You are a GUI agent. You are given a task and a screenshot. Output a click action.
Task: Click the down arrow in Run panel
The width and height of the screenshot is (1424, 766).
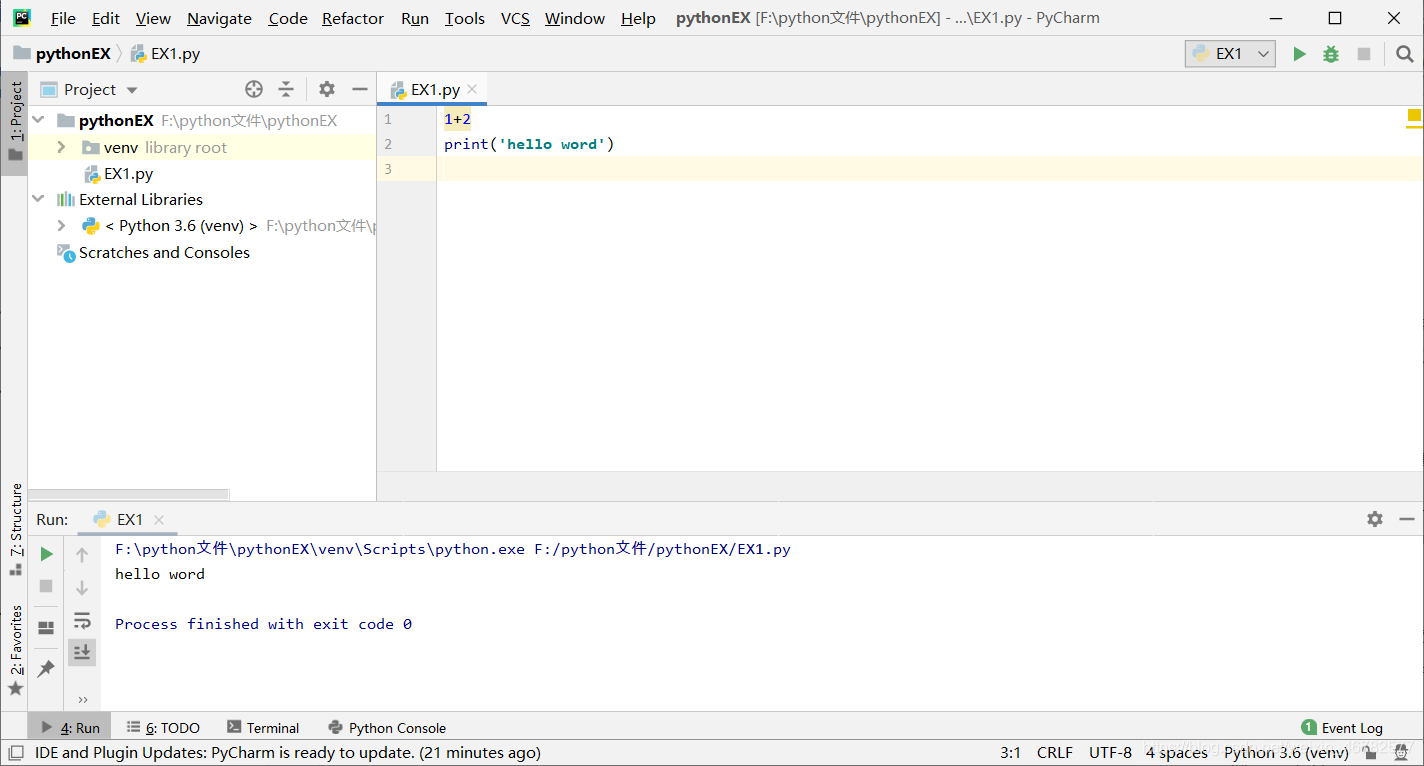point(82,588)
